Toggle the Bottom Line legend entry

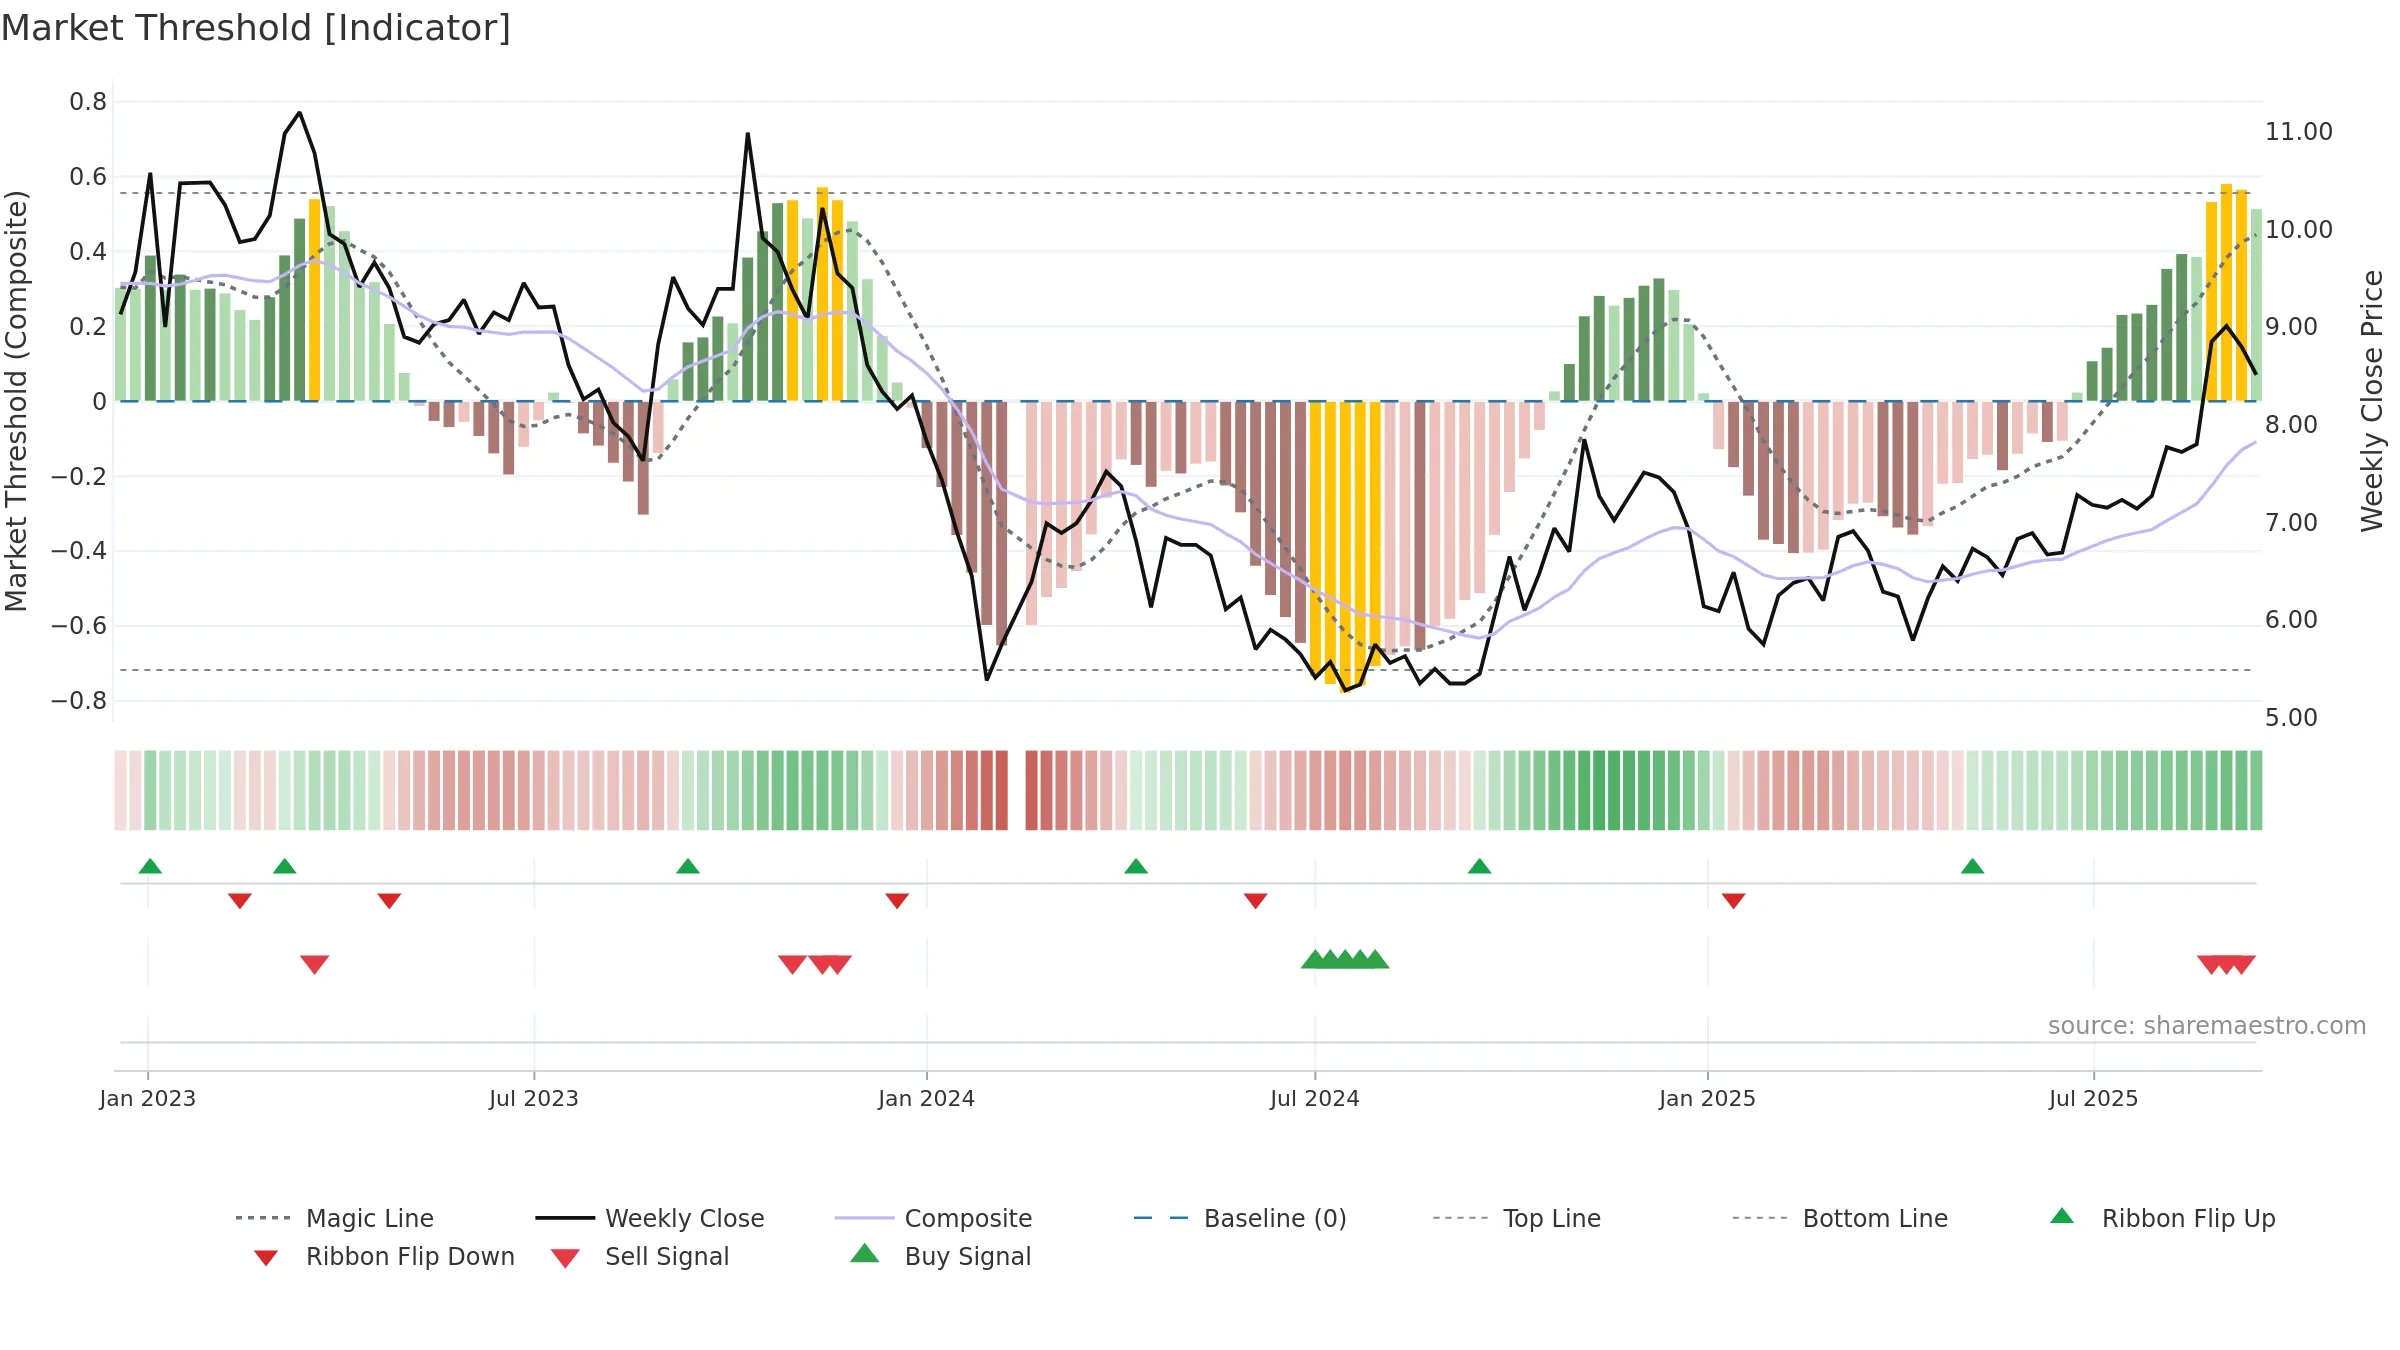(1840, 1218)
